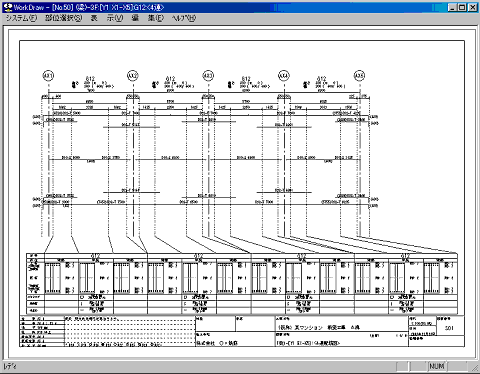The image size is (480, 374).
Task: Click the resize grip at window corner
Action: [x=474, y=368]
